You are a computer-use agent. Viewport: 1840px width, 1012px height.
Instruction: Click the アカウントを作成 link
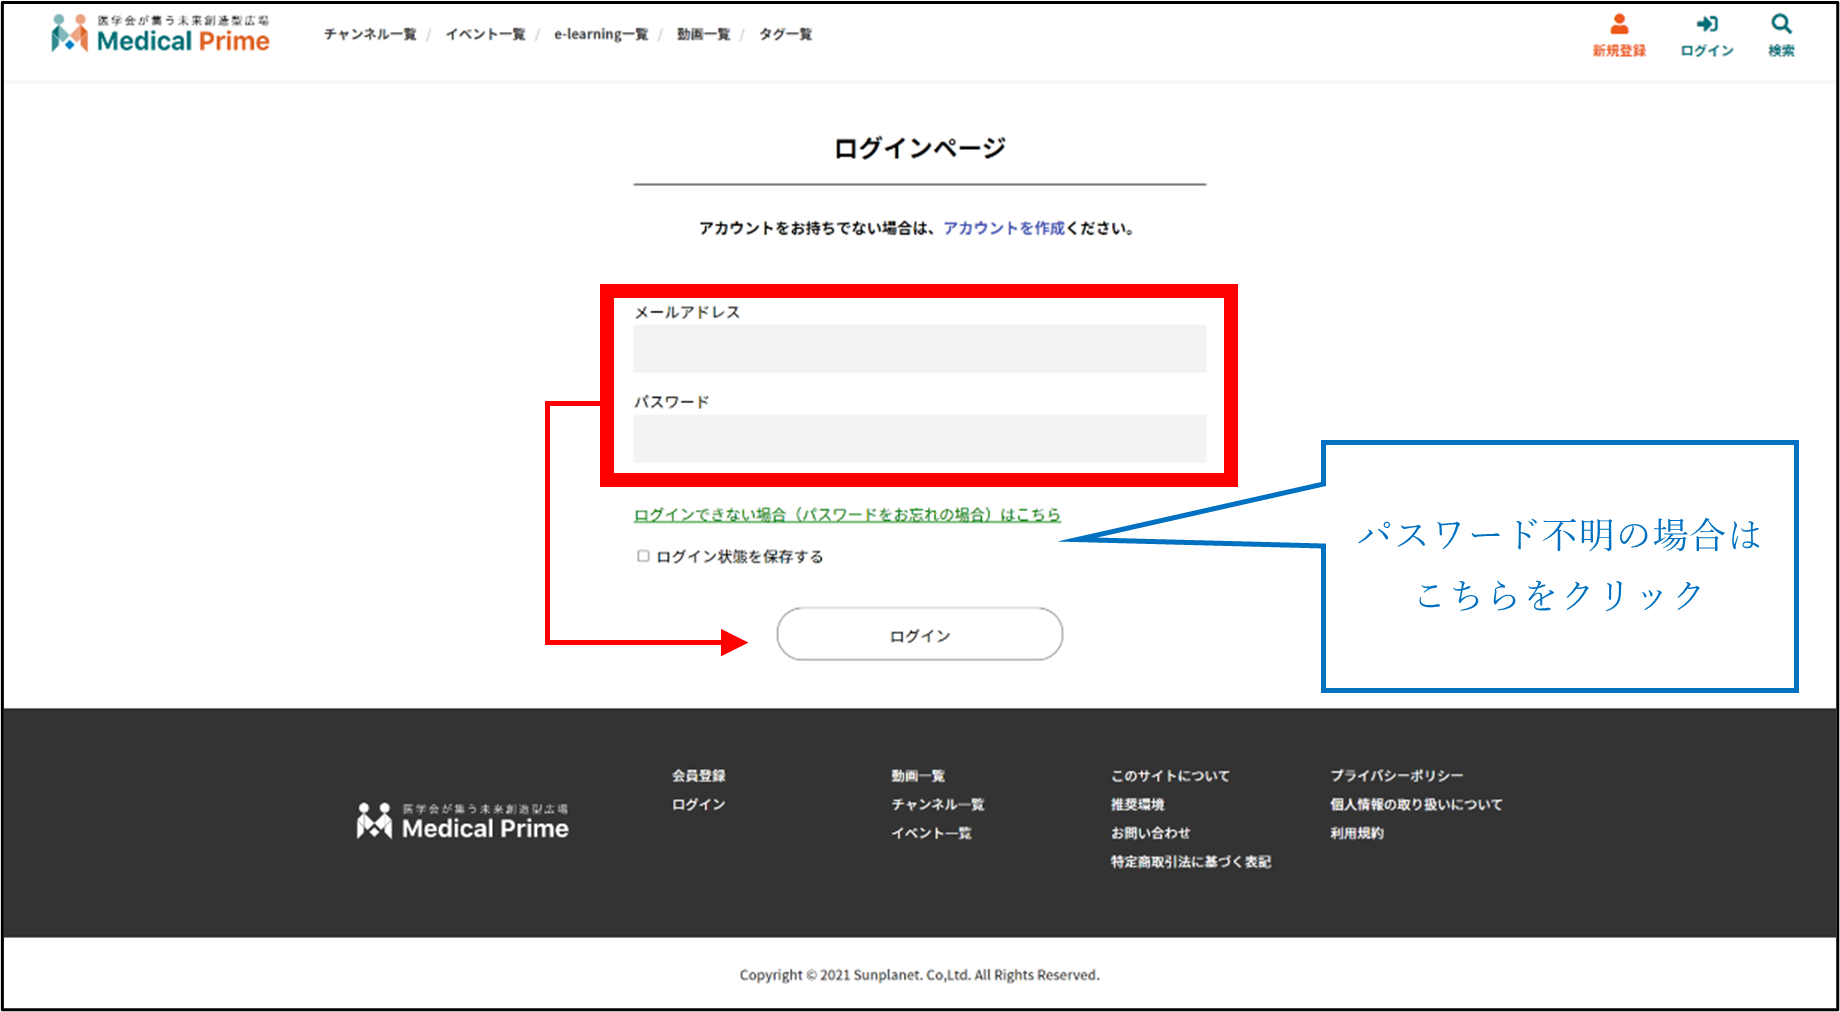pyautogui.click(x=1004, y=228)
